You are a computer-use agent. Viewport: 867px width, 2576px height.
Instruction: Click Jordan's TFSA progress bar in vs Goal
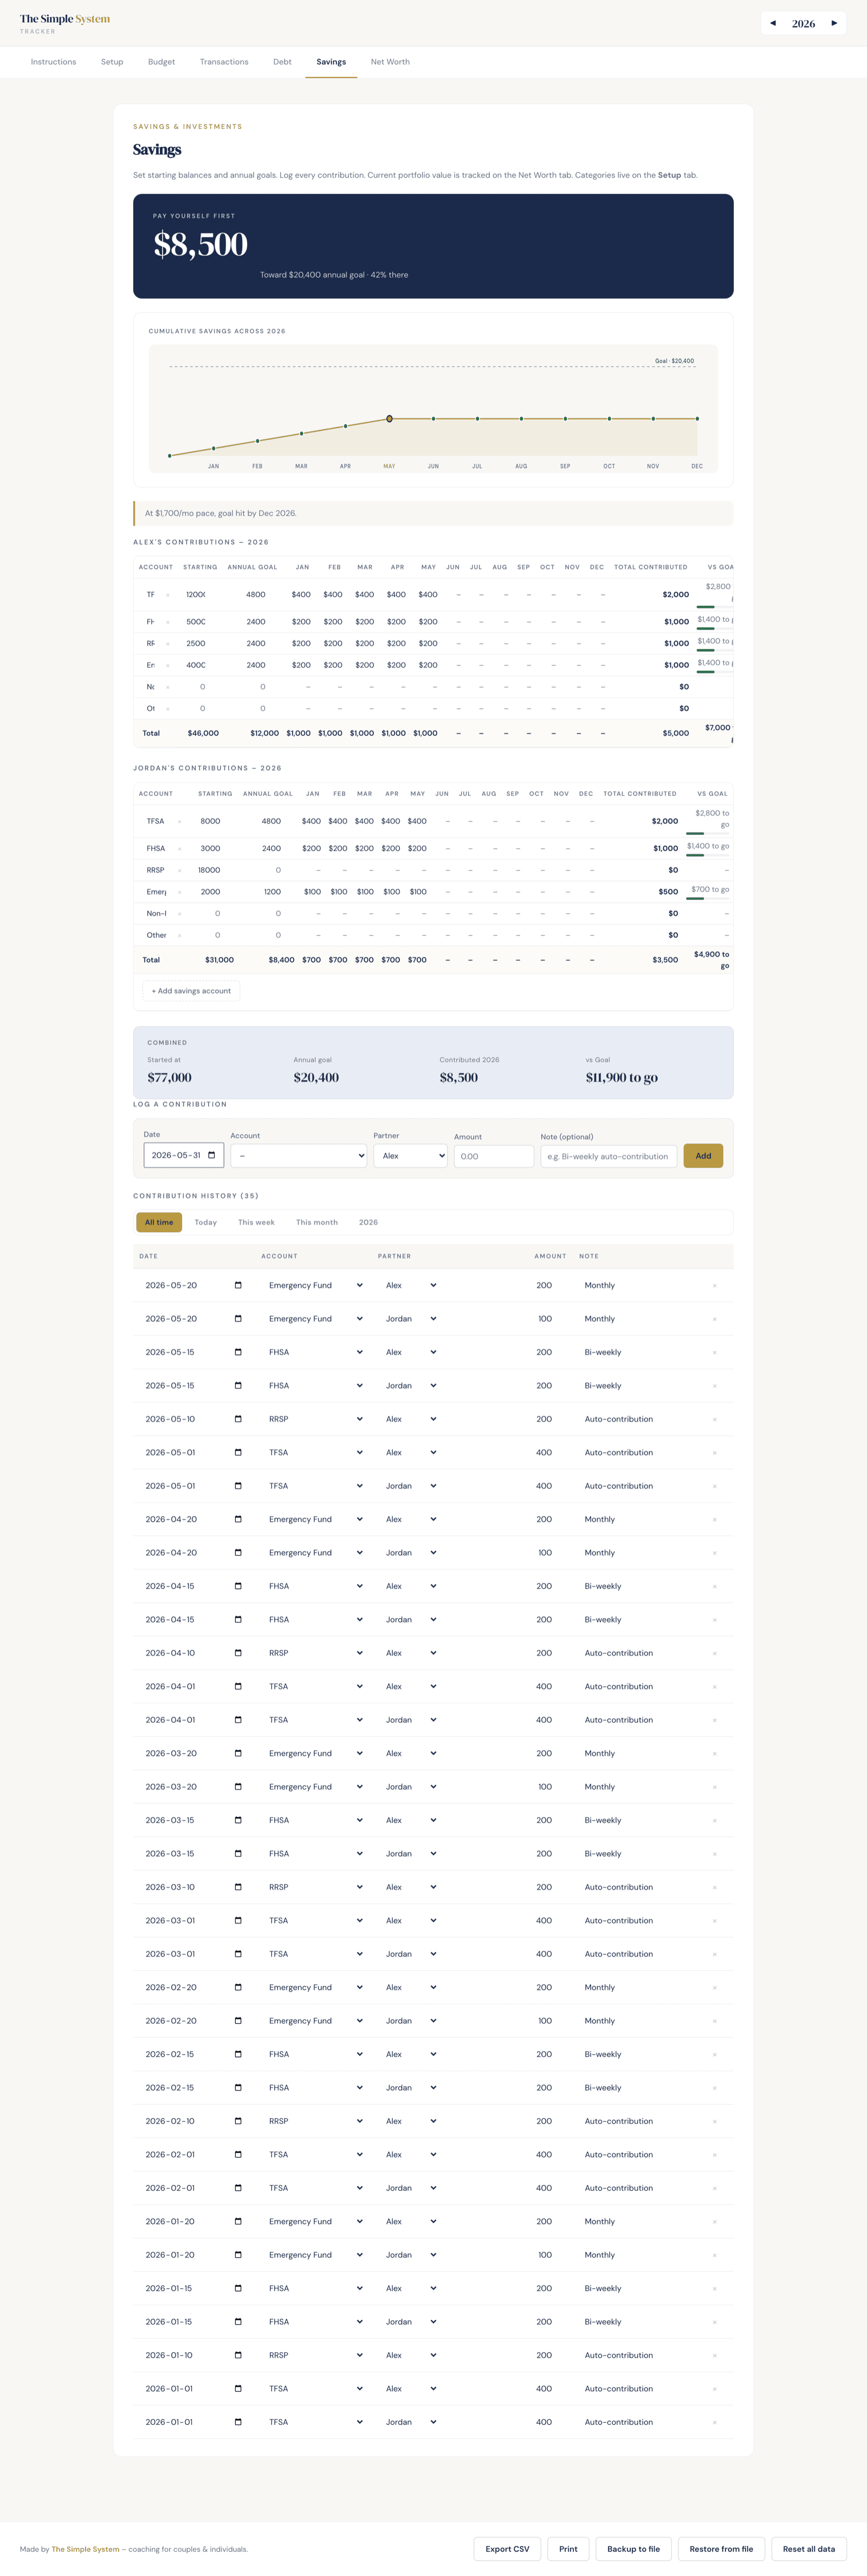(709, 833)
